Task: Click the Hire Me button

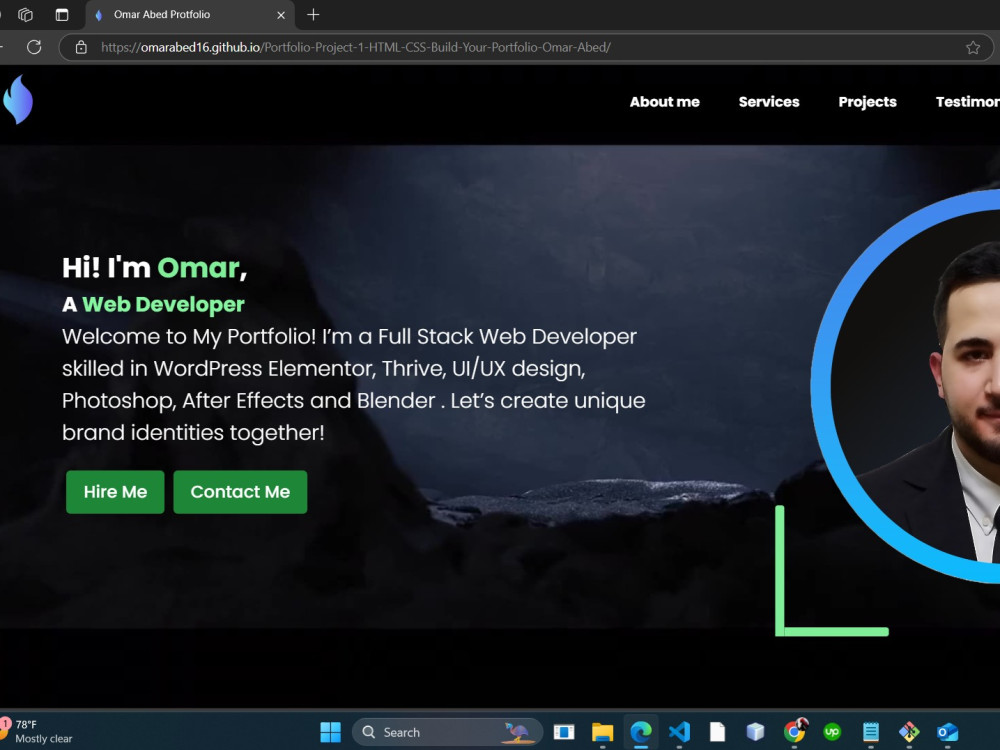Action: pyautogui.click(x=115, y=492)
